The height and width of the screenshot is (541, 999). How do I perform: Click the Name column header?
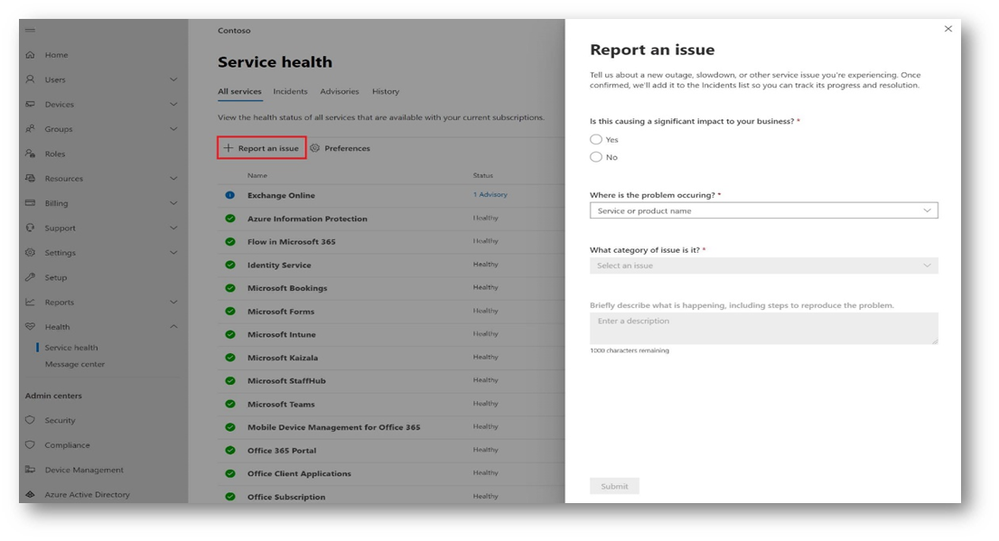(x=257, y=175)
